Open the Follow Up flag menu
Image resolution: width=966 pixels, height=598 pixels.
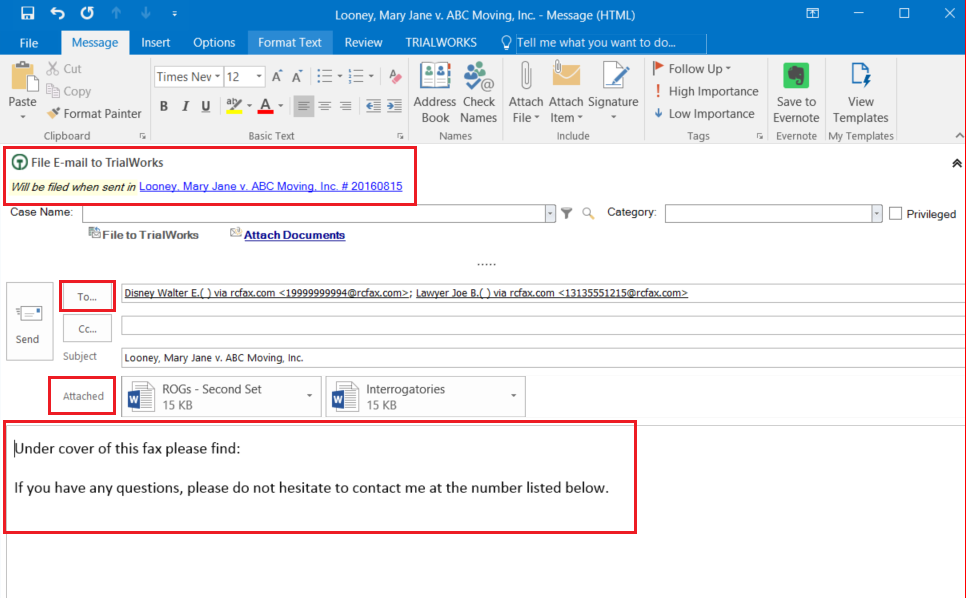click(x=691, y=68)
